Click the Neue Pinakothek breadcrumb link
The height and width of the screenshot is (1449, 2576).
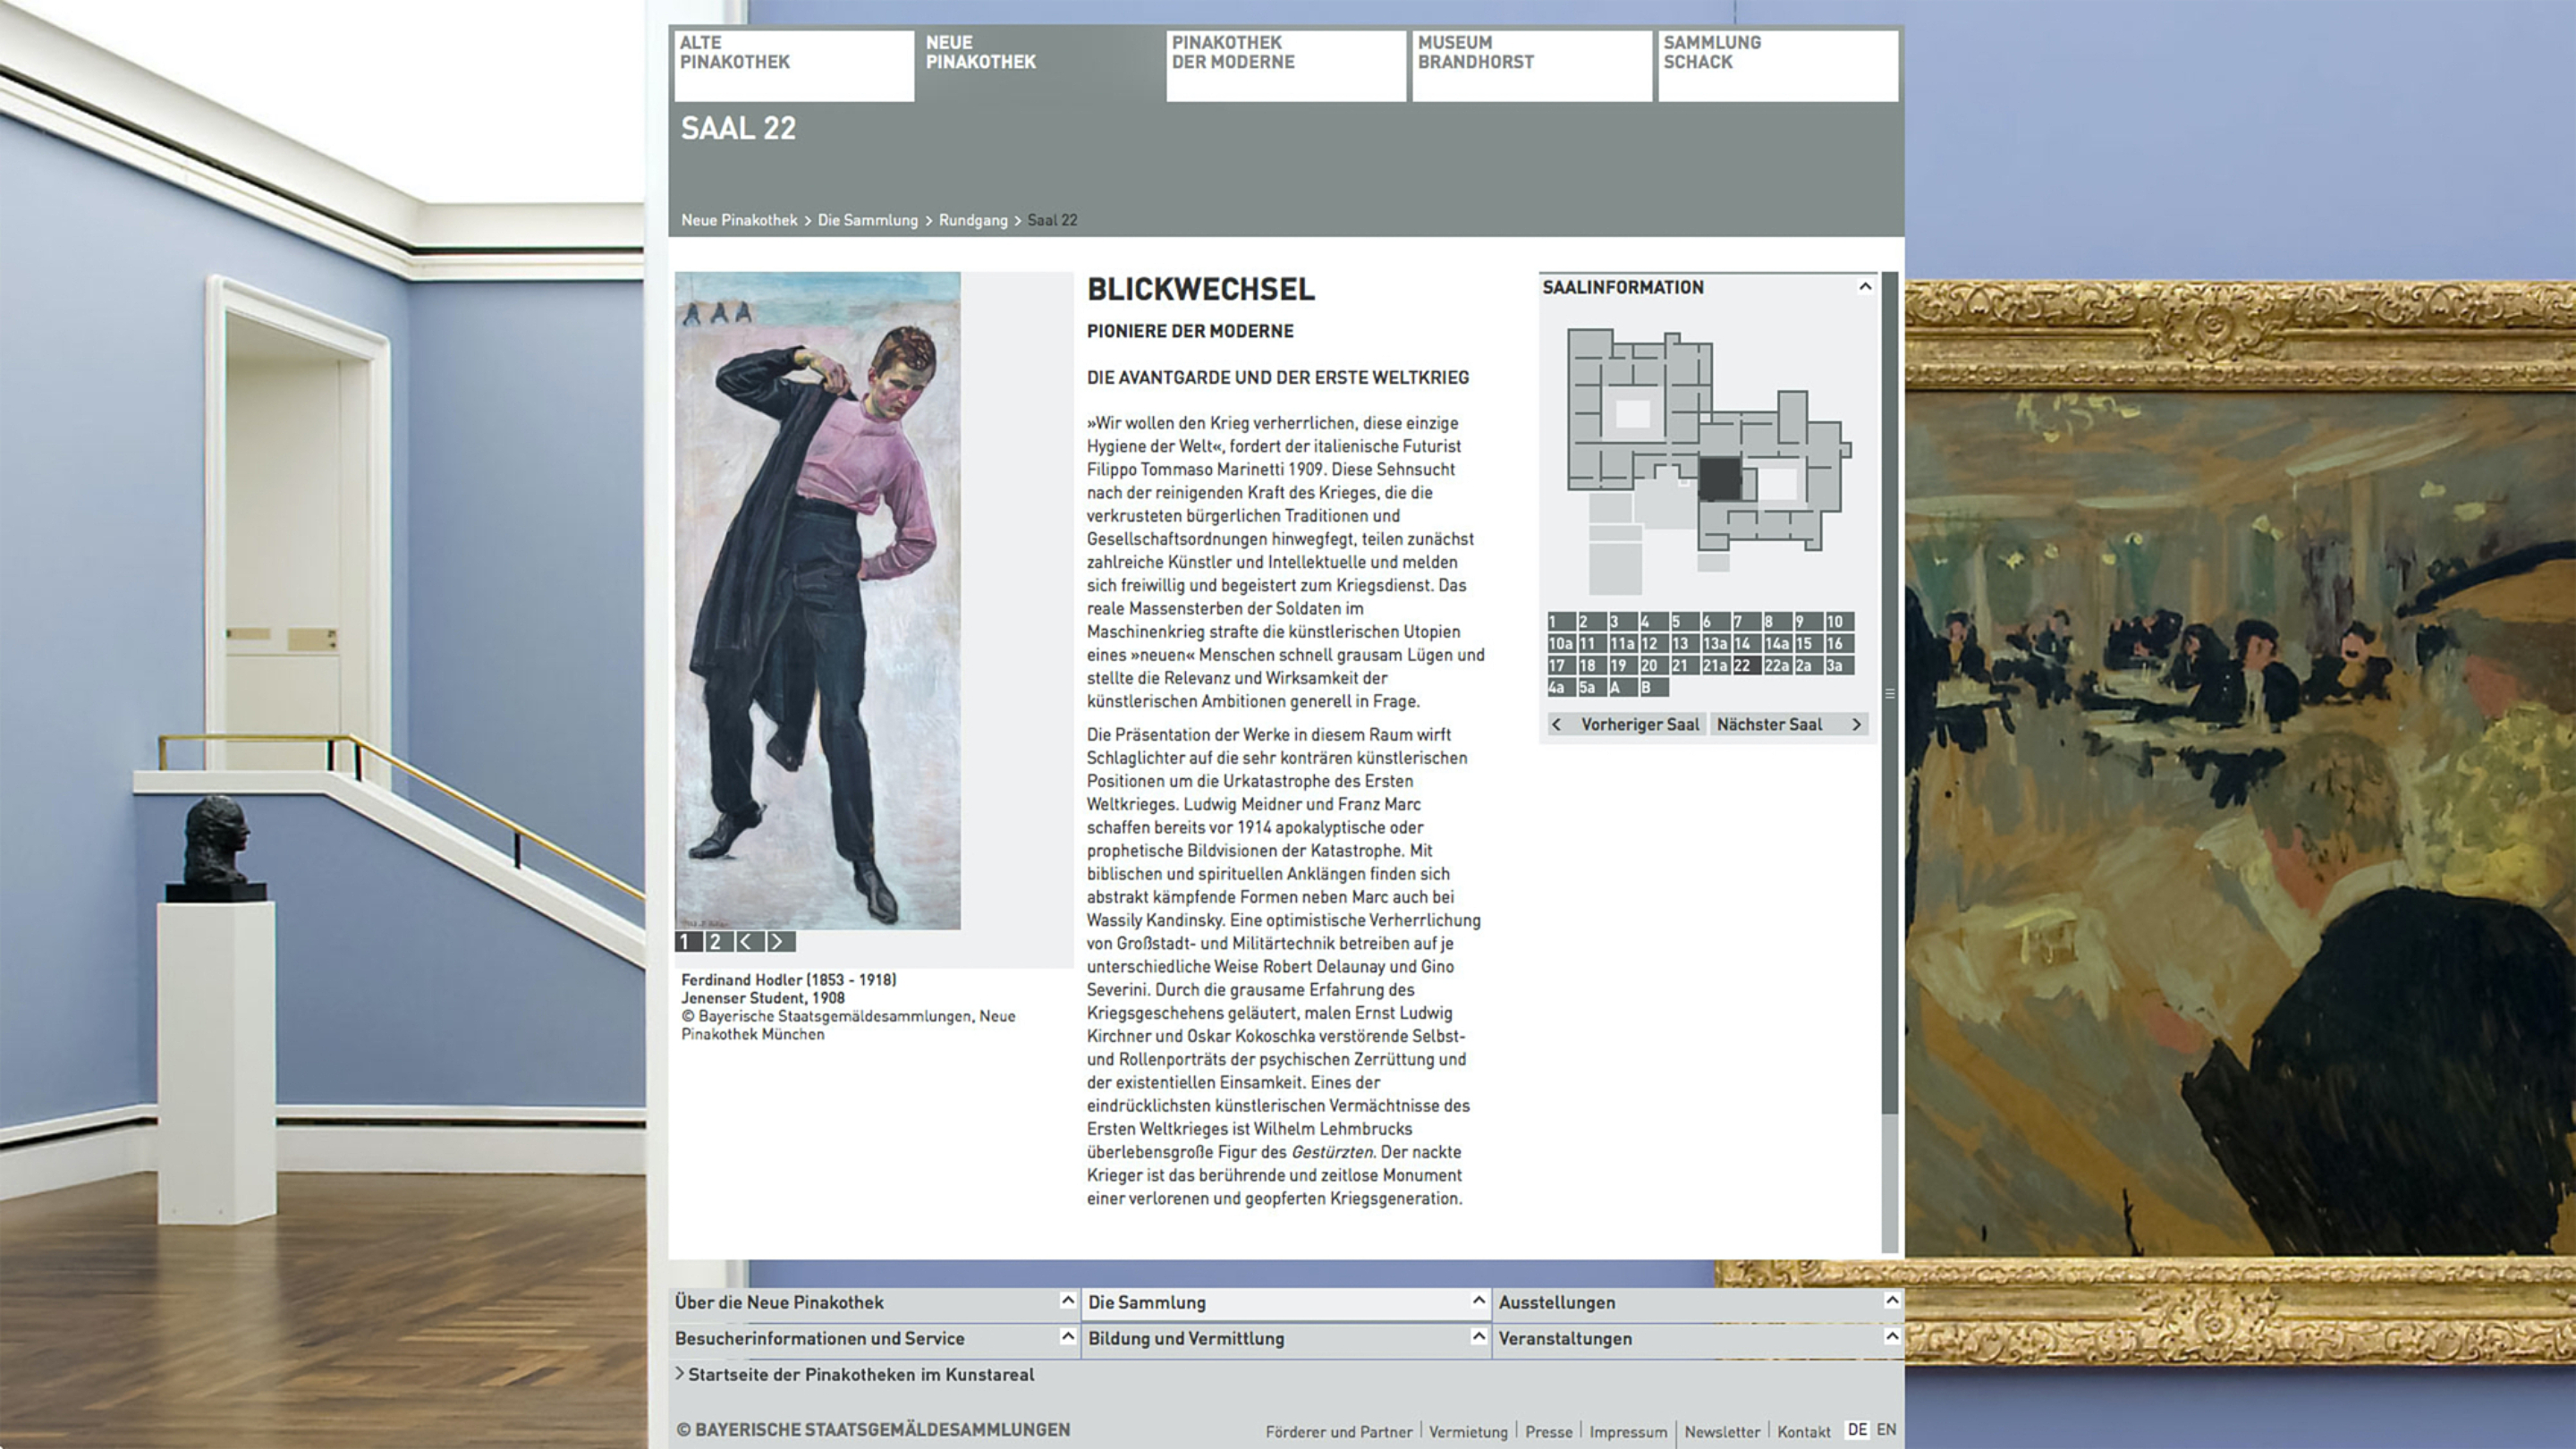point(739,220)
